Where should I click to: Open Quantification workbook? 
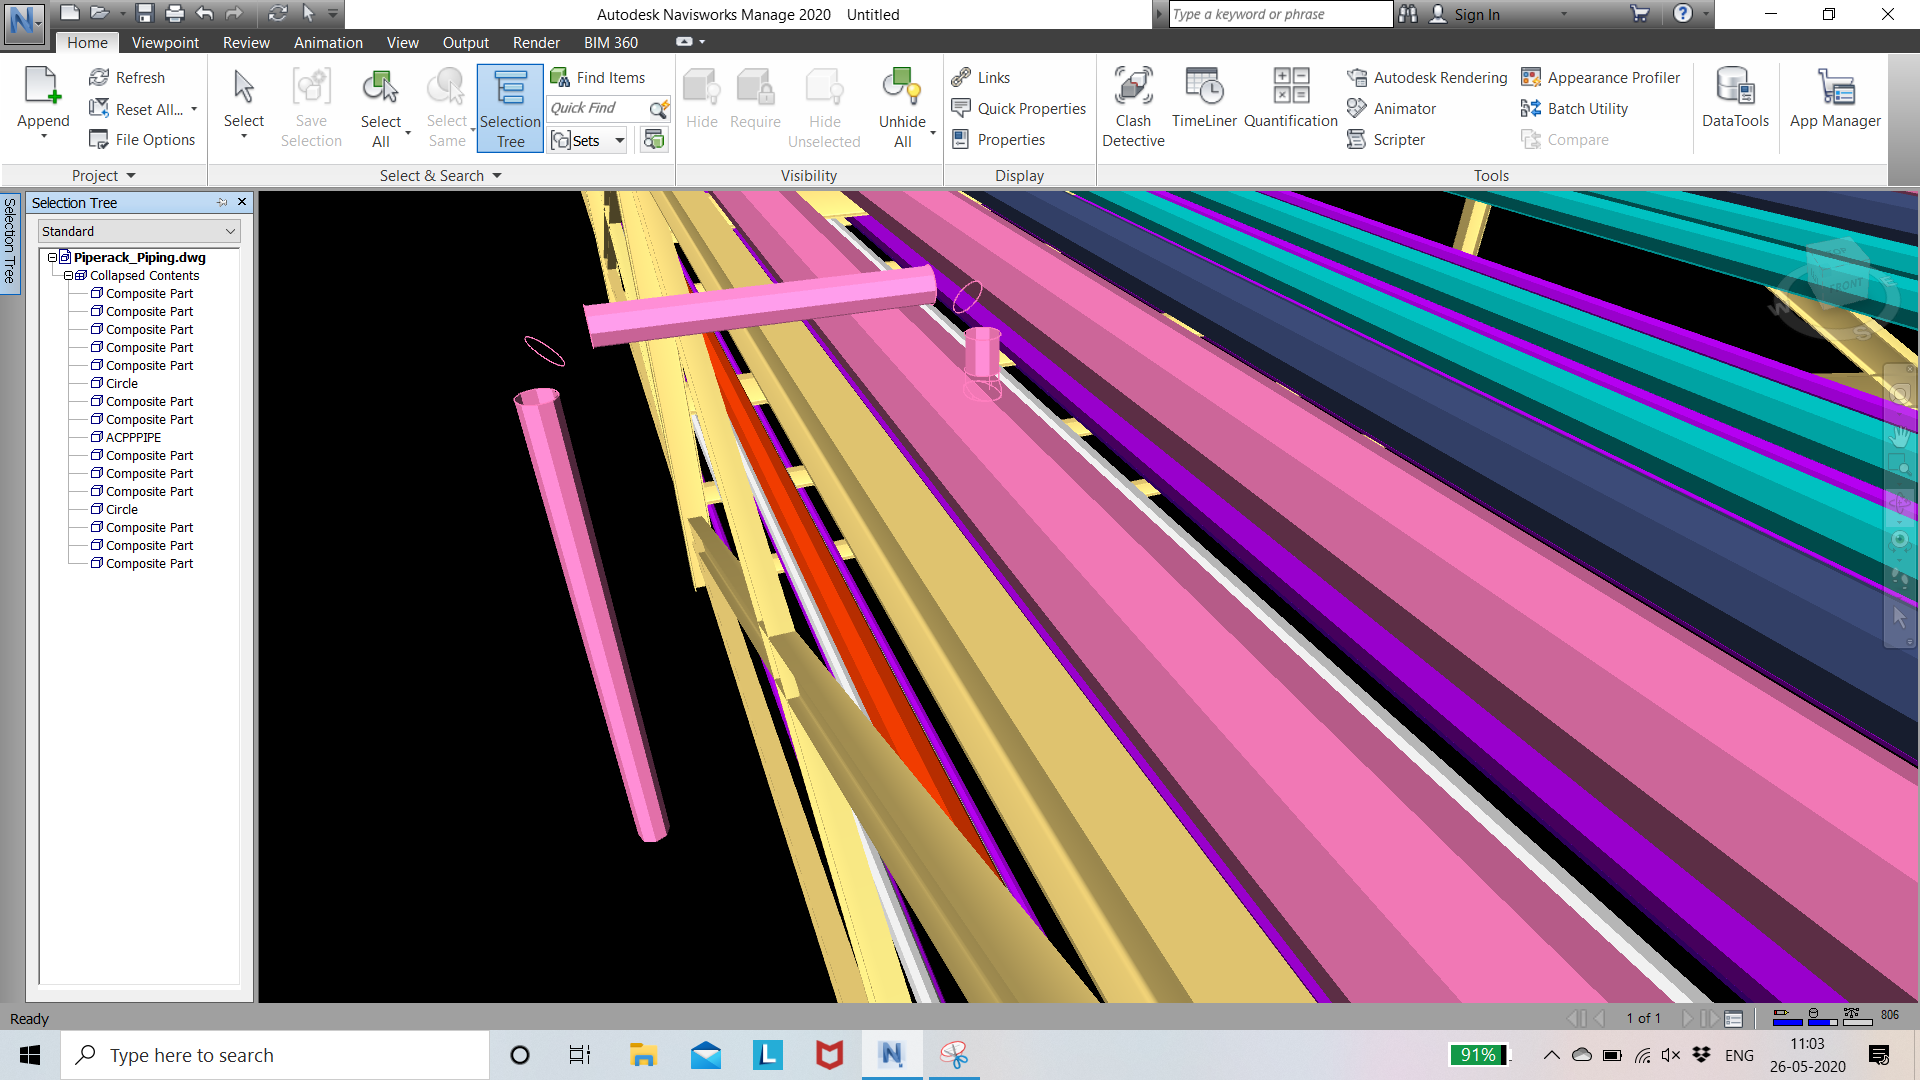1290,100
